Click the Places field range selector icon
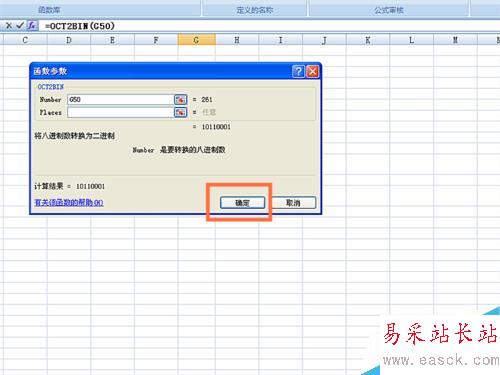 pos(180,112)
